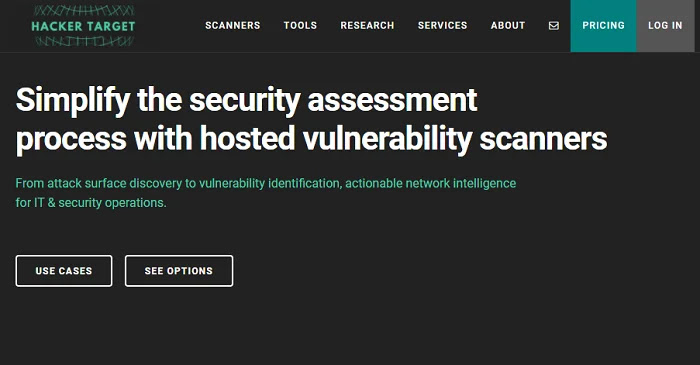
Task: Click the word 'Simplify' in headline
Action: point(73,101)
